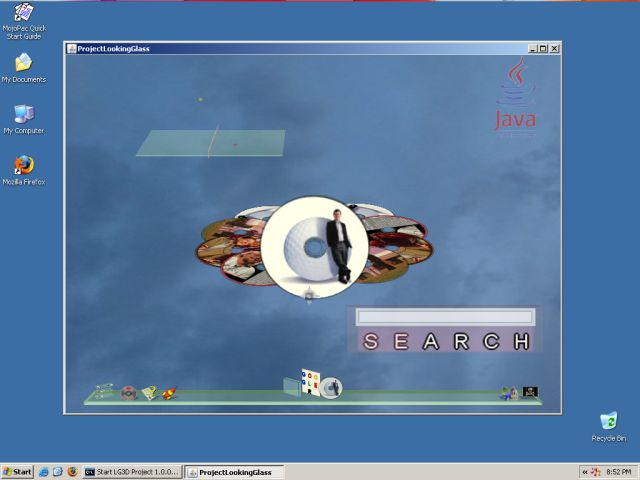The width and height of the screenshot is (640, 480).
Task: Click the red system tray notification icon
Action: (596, 472)
